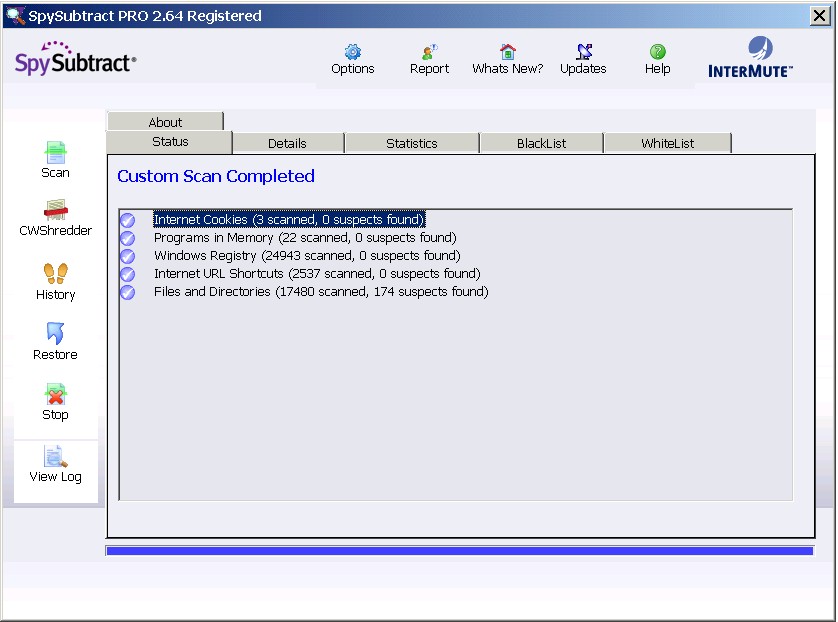
Task: Click the History label
Action: tap(56, 294)
